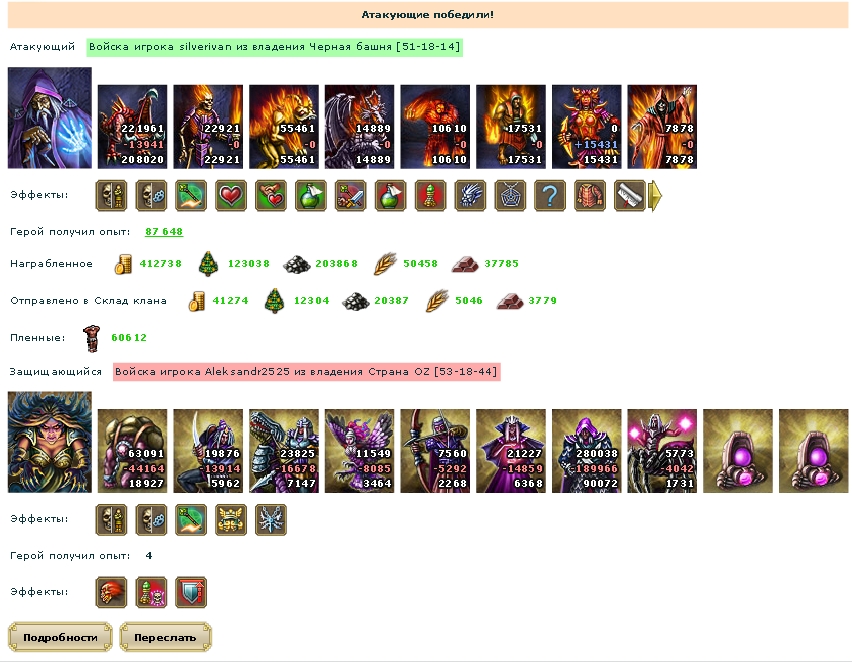852x662 pixels.
Task: Click the captives icon beside 60612
Action: [x=92, y=338]
